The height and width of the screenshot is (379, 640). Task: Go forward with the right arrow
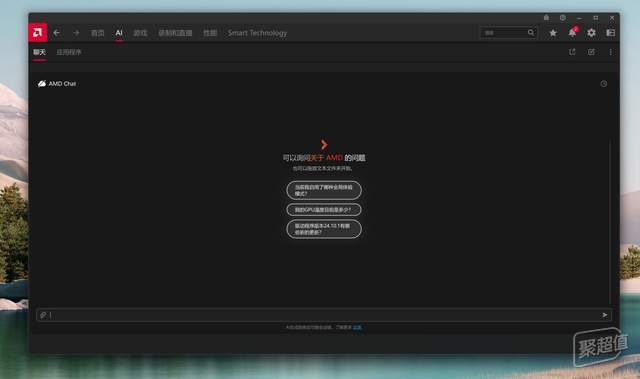coord(76,33)
